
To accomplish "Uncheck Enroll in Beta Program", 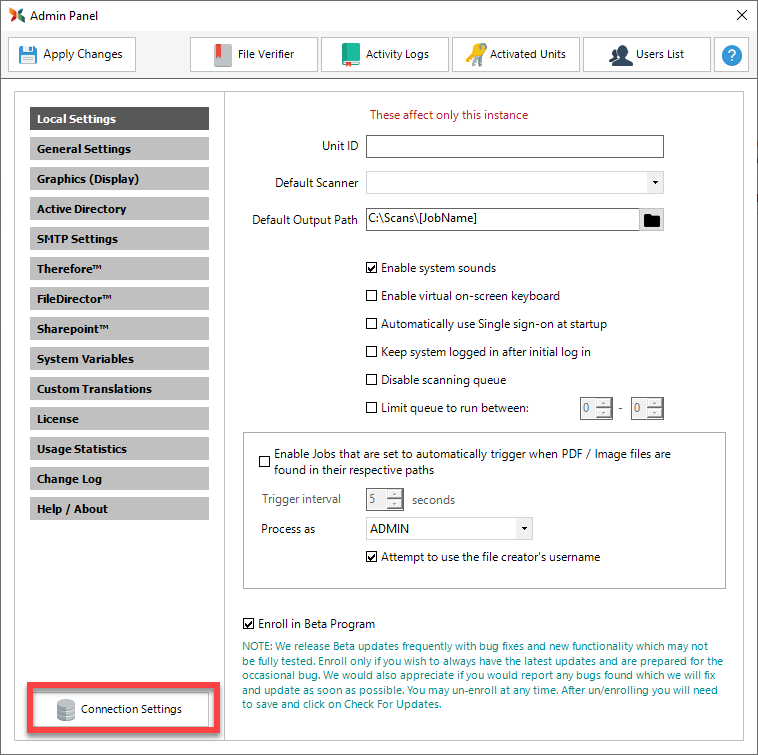I will (x=249, y=624).
